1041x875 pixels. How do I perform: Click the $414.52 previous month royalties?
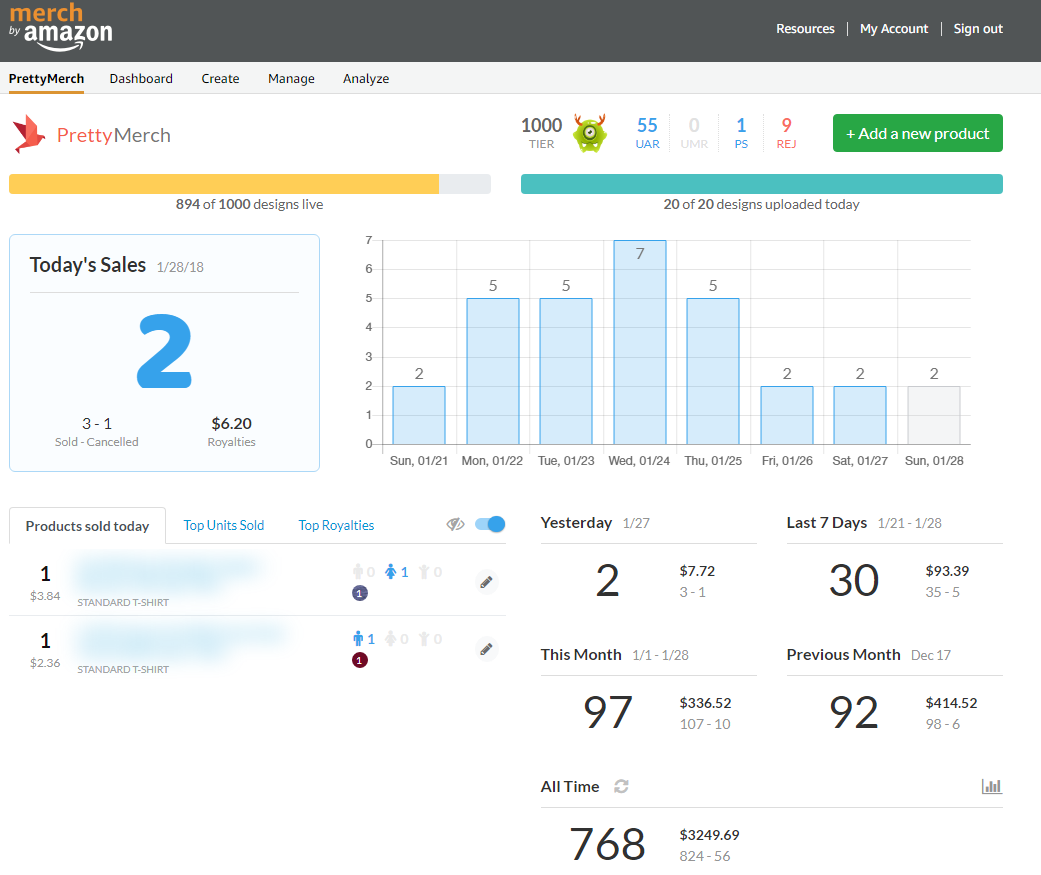951,703
